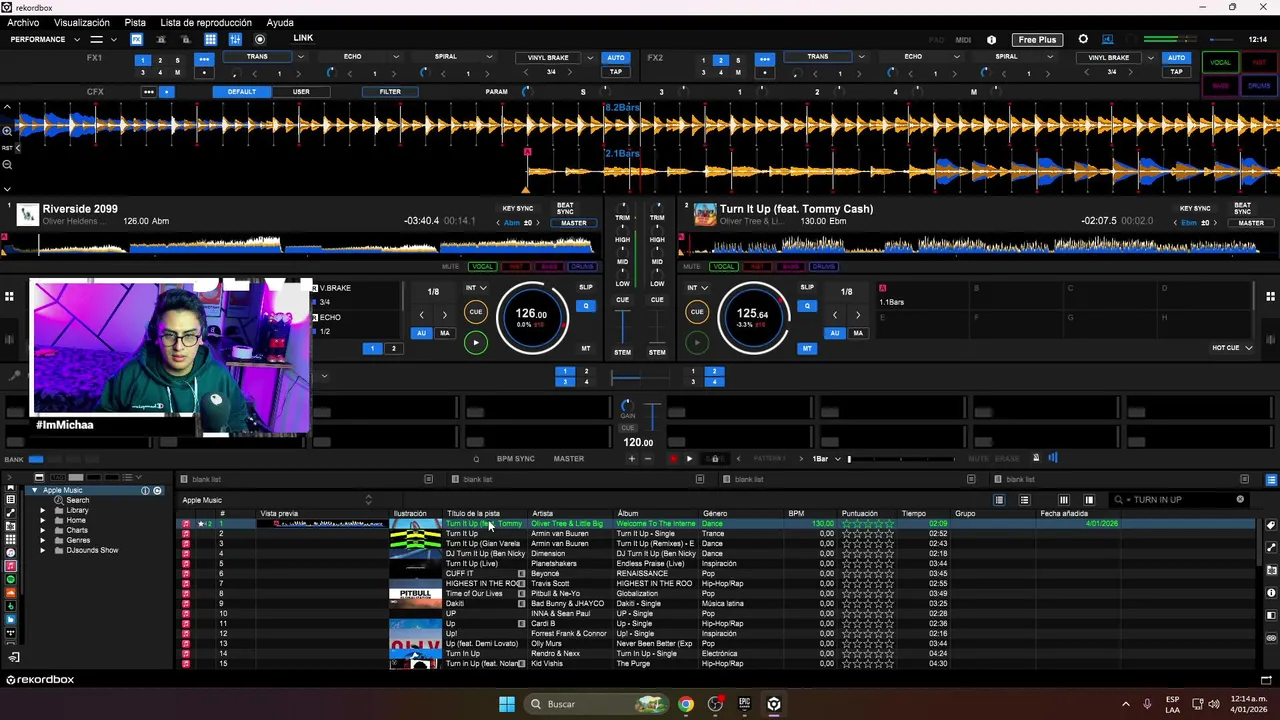
Task: Click the recording panel icon
Action: click(260, 39)
